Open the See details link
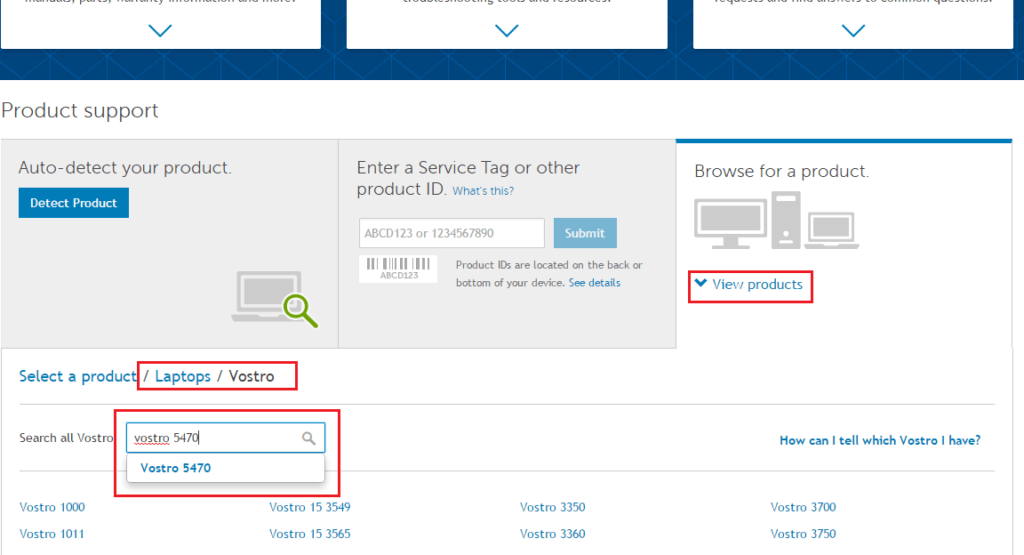This screenshot has height=555, width=1024. (x=594, y=283)
